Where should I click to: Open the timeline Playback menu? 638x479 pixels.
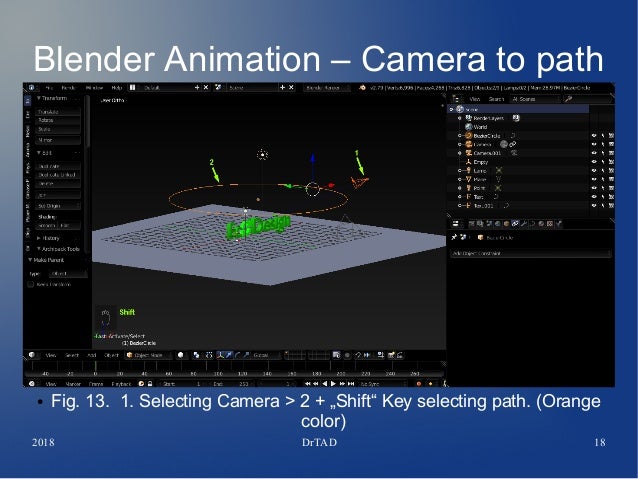pos(121,384)
